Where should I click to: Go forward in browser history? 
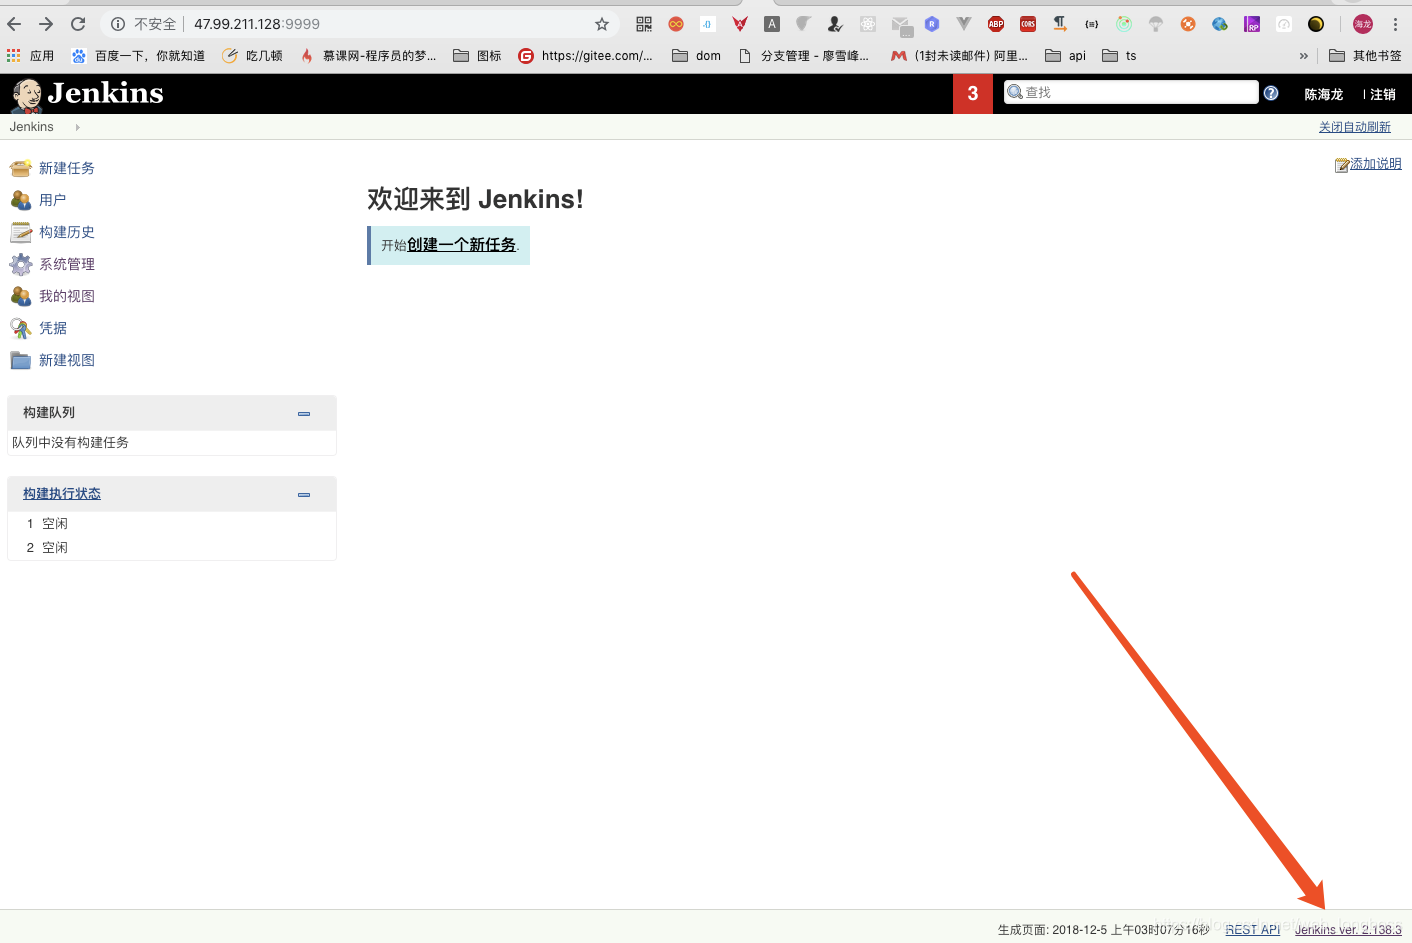[46, 24]
